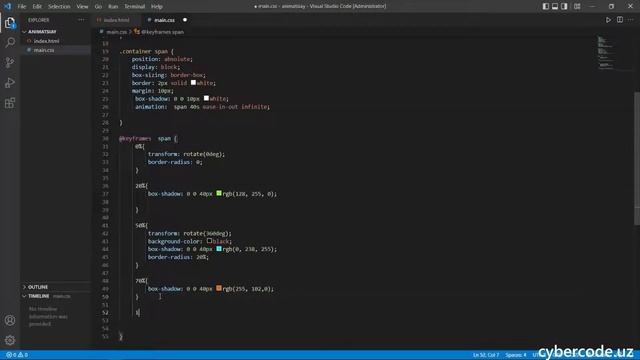The image size is (640, 360).
Task: Click 'position: absolute;' line
Action: pos(162,59)
